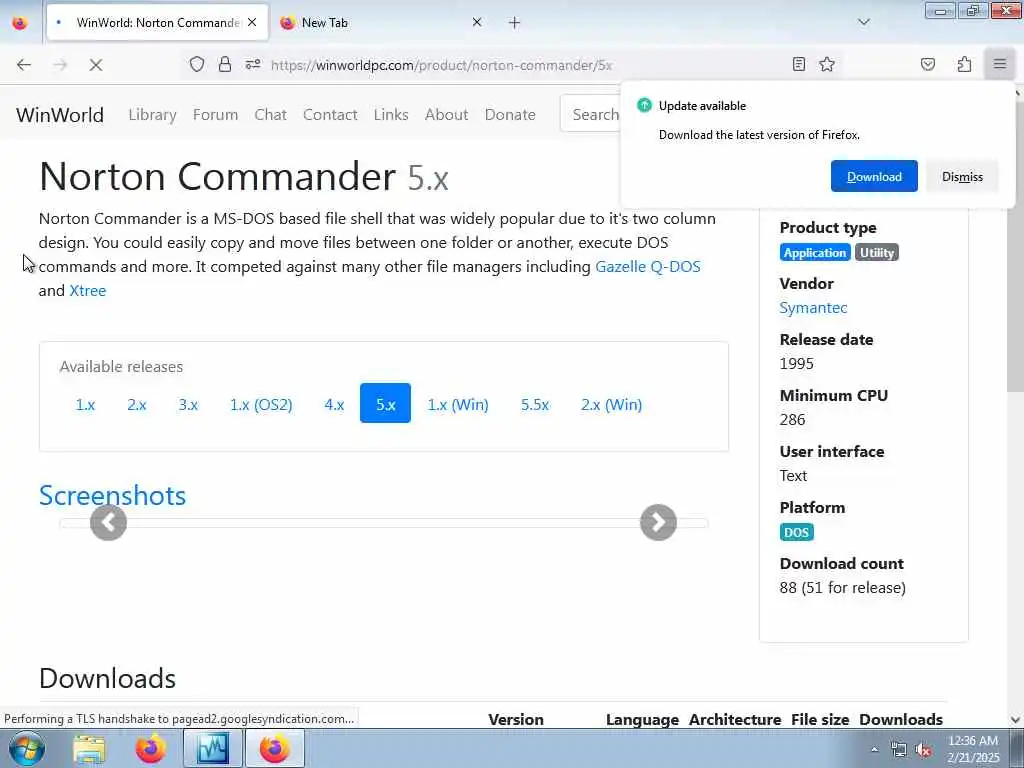This screenshot has width=1024, height=768.
Task: Open site permissions icon in address bar
Action: pyautogui.click(x=253, y=64)
